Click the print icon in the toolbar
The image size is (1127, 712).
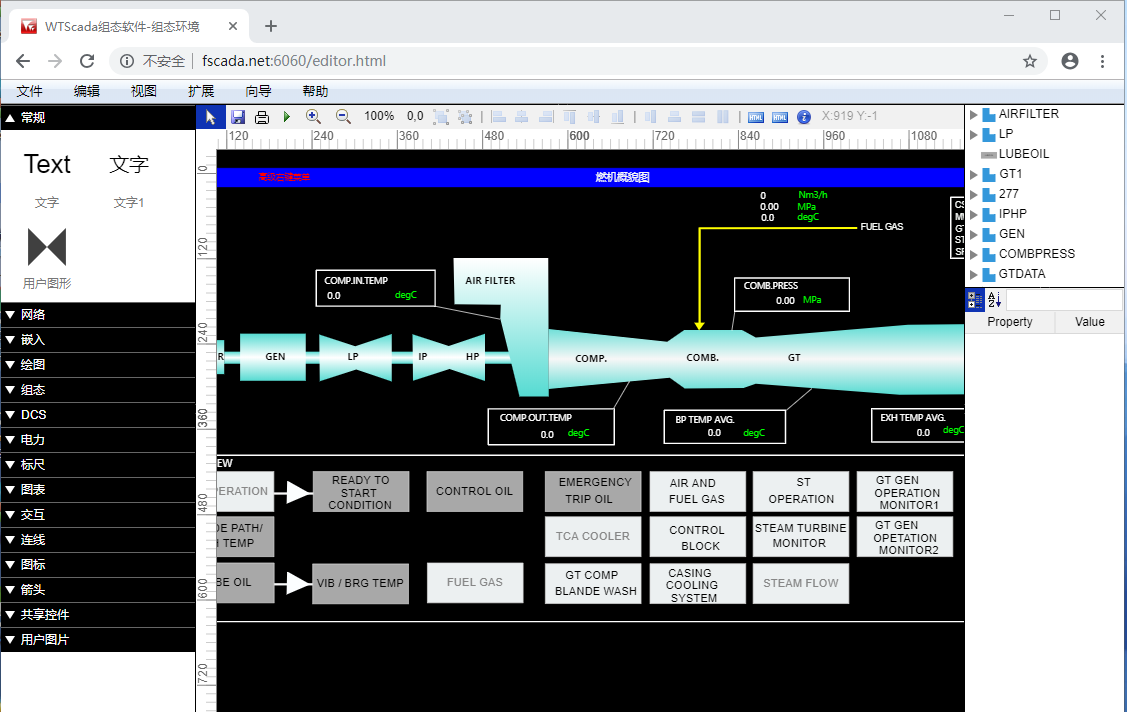click(262, 117)
